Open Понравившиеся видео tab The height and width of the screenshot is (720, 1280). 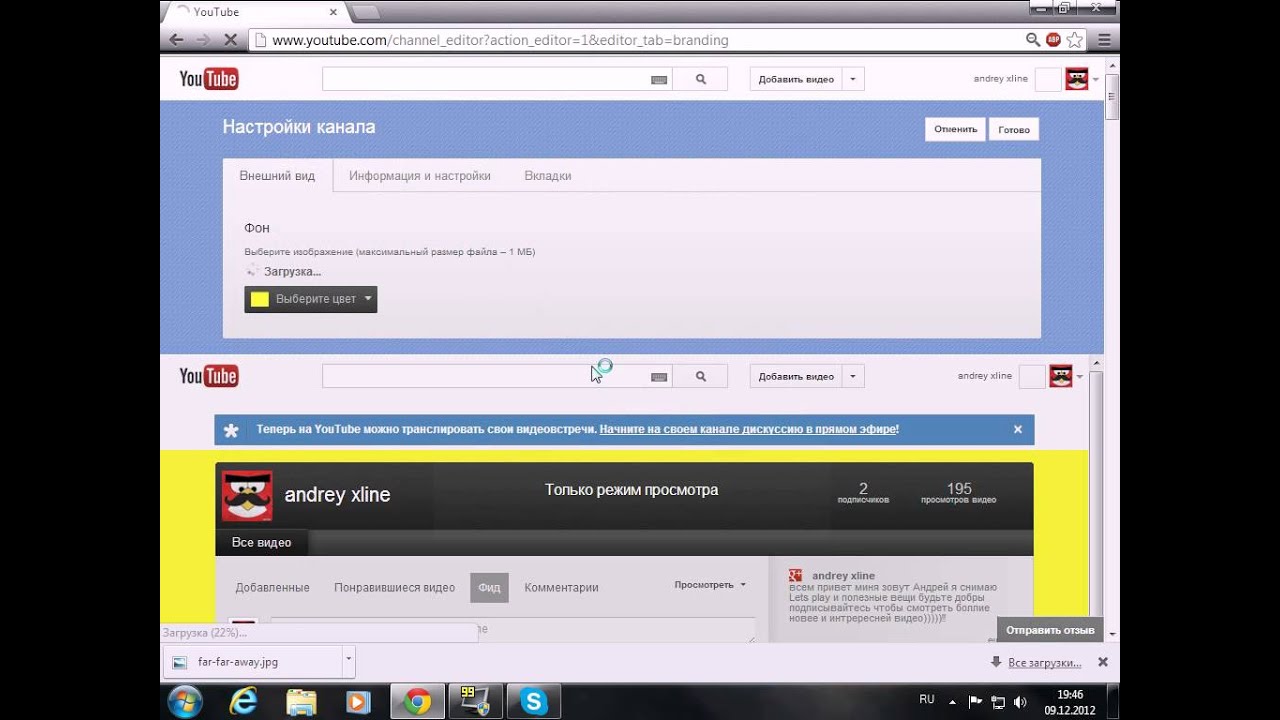pyautogui.click(x=394, y=588)
